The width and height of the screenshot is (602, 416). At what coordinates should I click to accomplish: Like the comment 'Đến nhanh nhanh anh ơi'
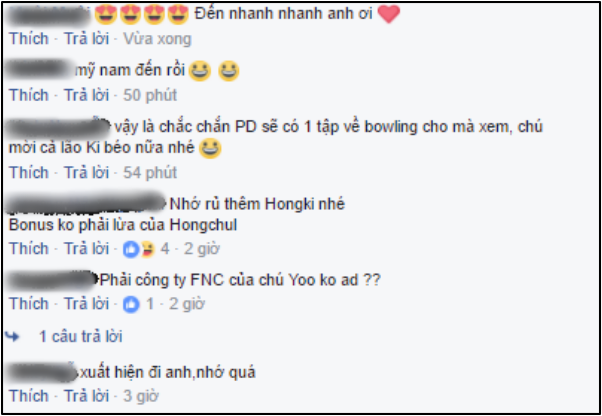coord(29,39)
